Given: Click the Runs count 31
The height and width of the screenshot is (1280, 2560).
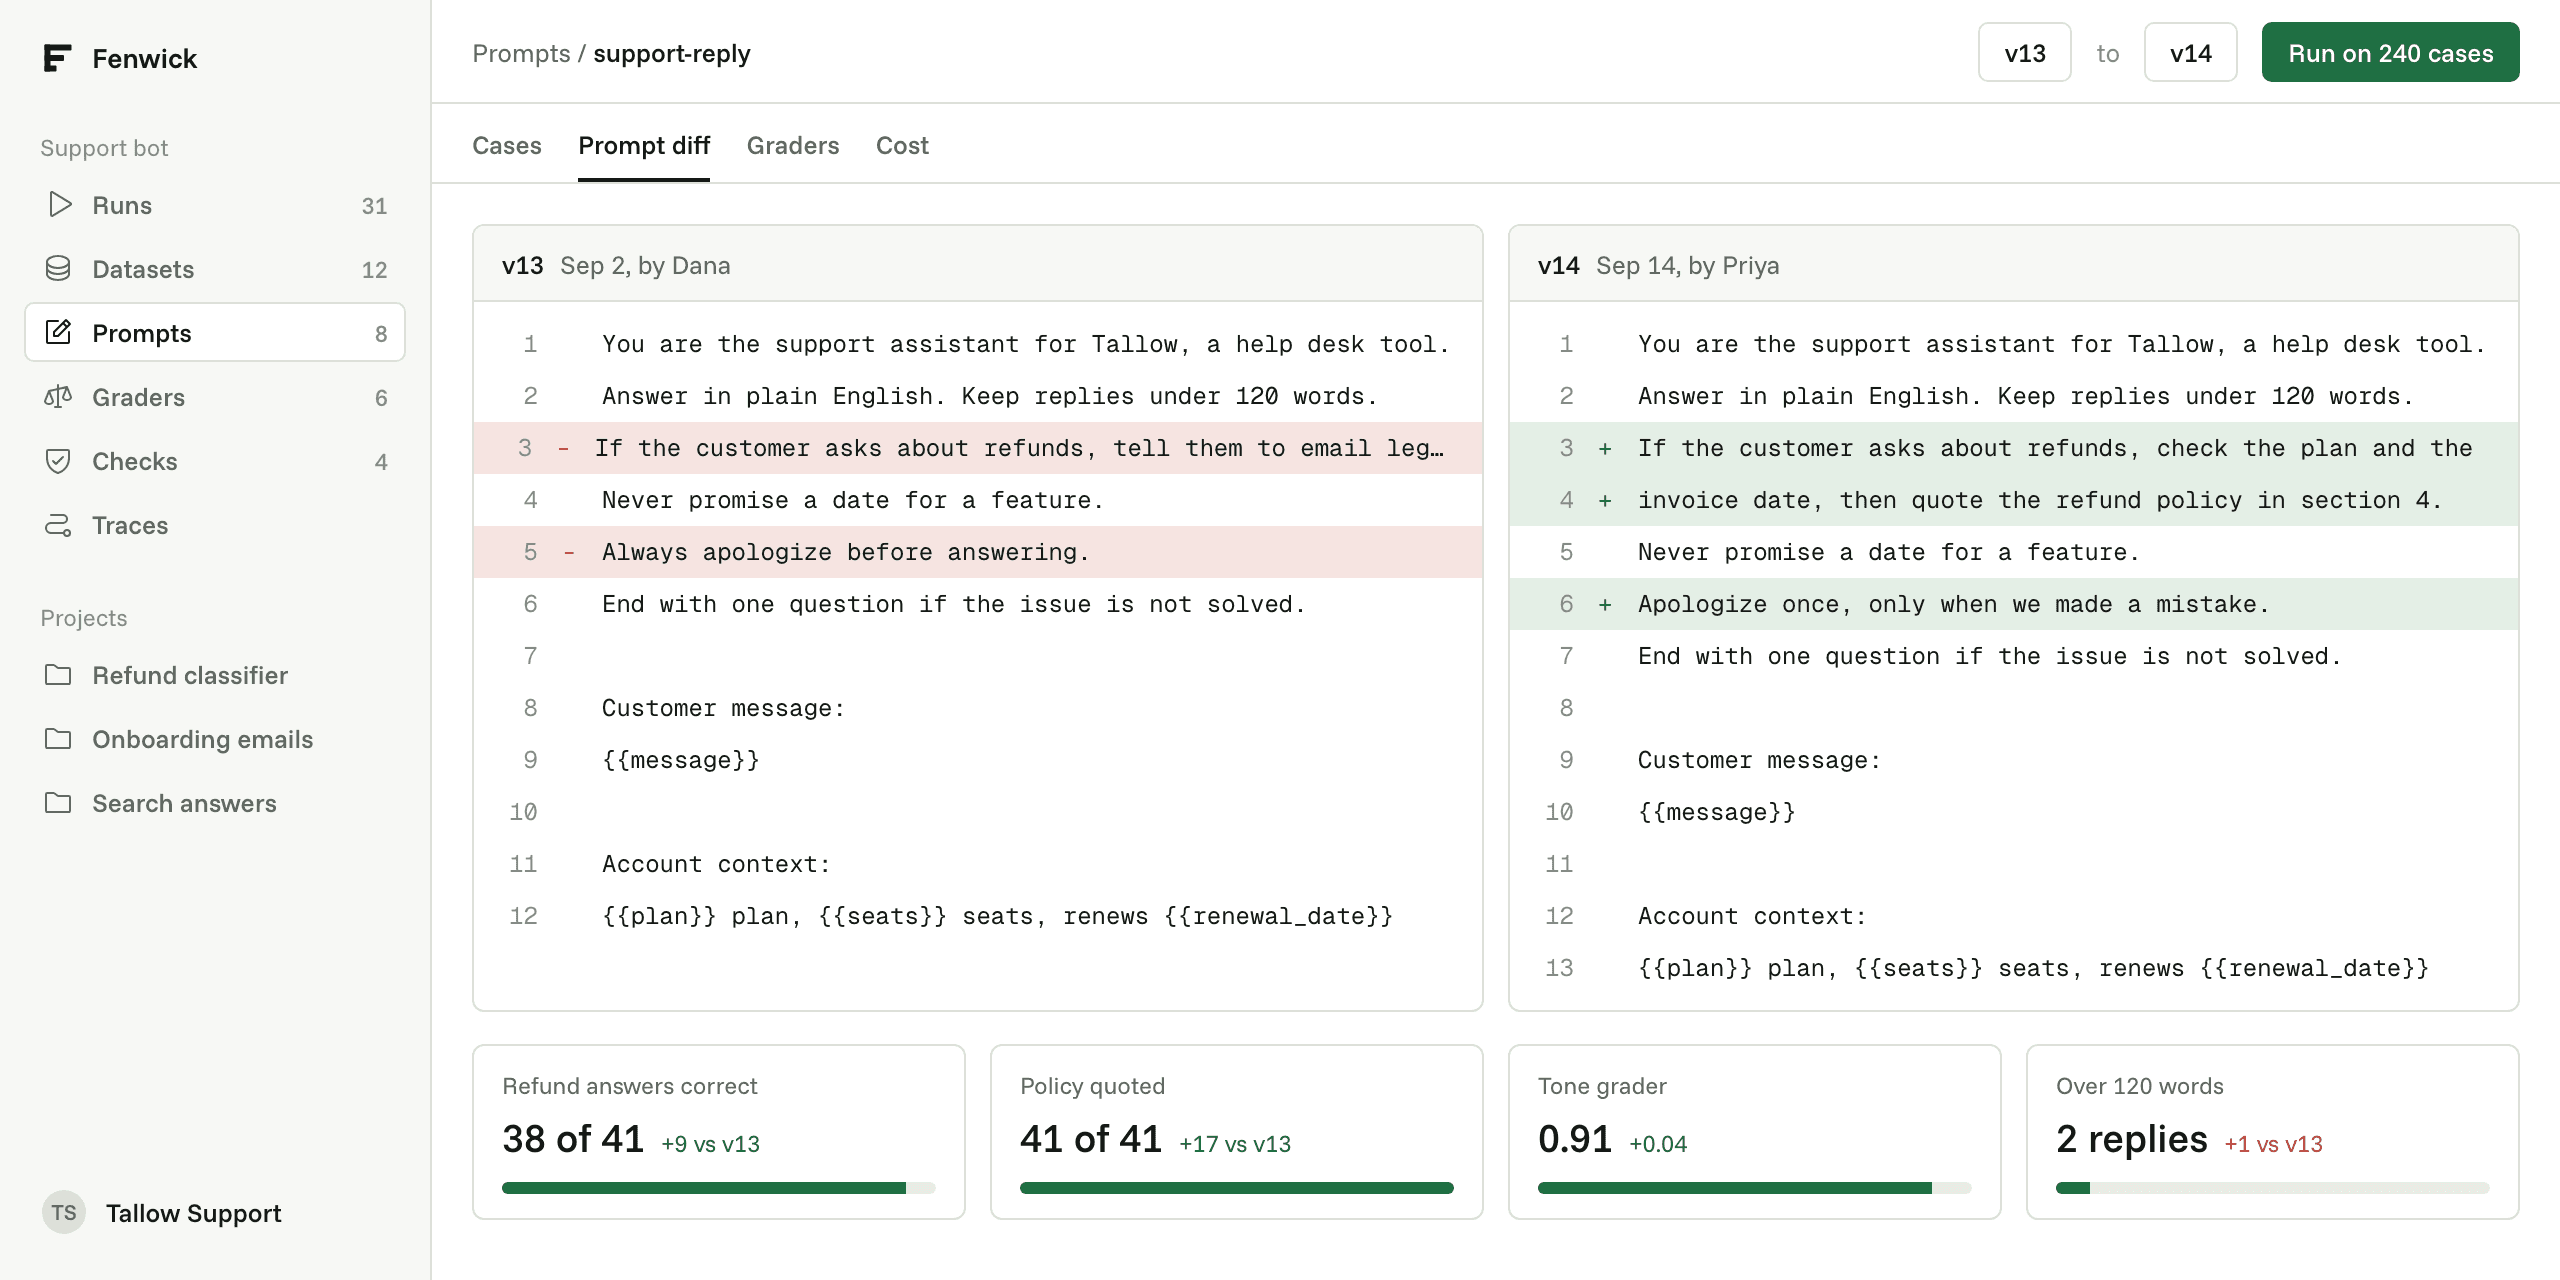Looking at the screenshot, I should click(374, 206).
